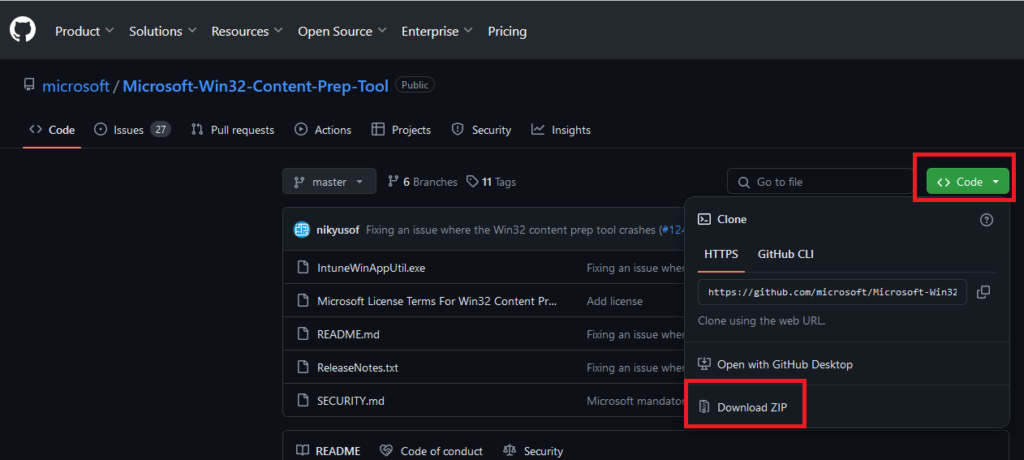Select the HTTPS clone URL field
Image resolution: width=1024 pixels, height=460 pixels.
tap(832, 292)
